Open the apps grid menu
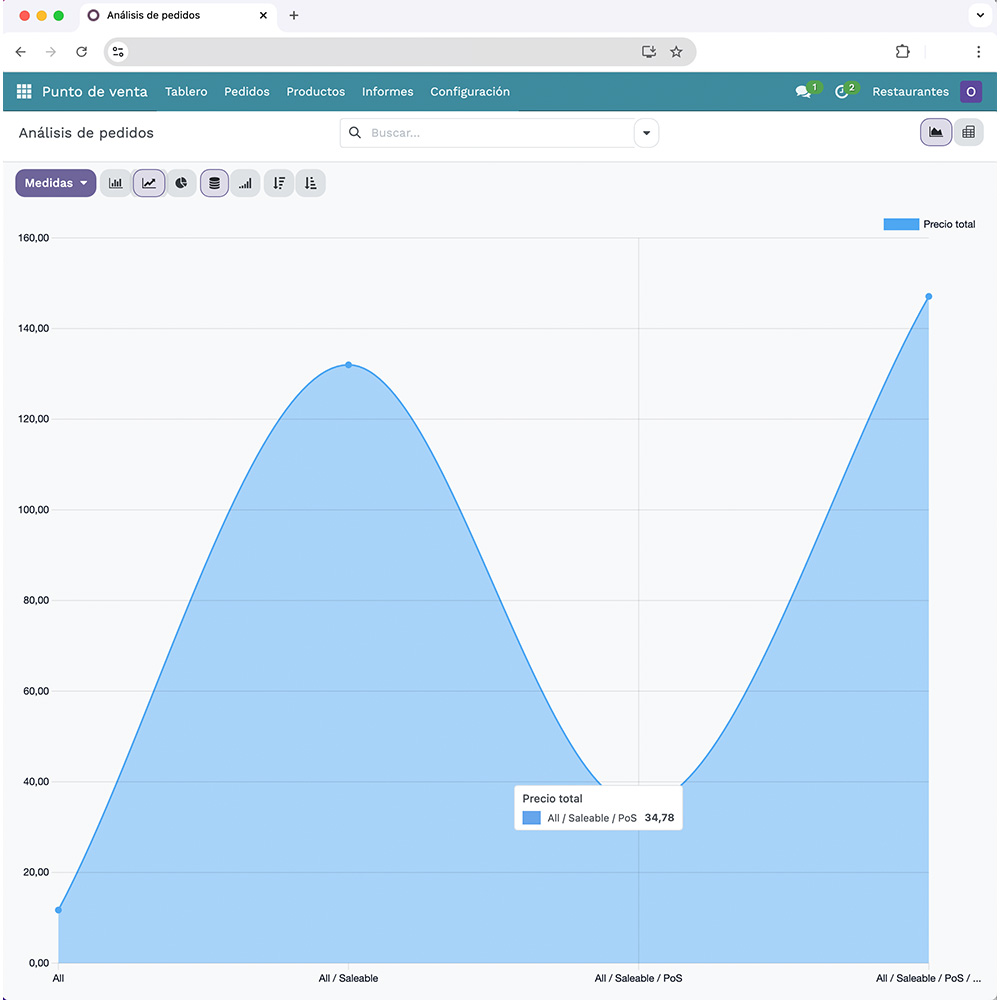The height and width of the screenshot is (1000, 1000). click(x=24, y=91)
